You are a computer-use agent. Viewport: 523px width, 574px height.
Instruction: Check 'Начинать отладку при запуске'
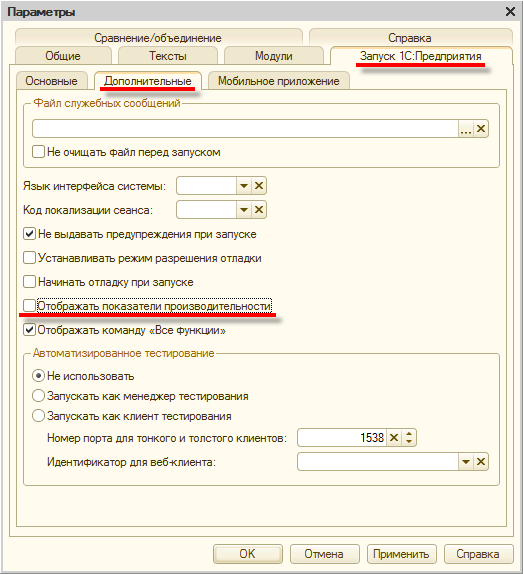pyautogui.click(x=29, y=282)
